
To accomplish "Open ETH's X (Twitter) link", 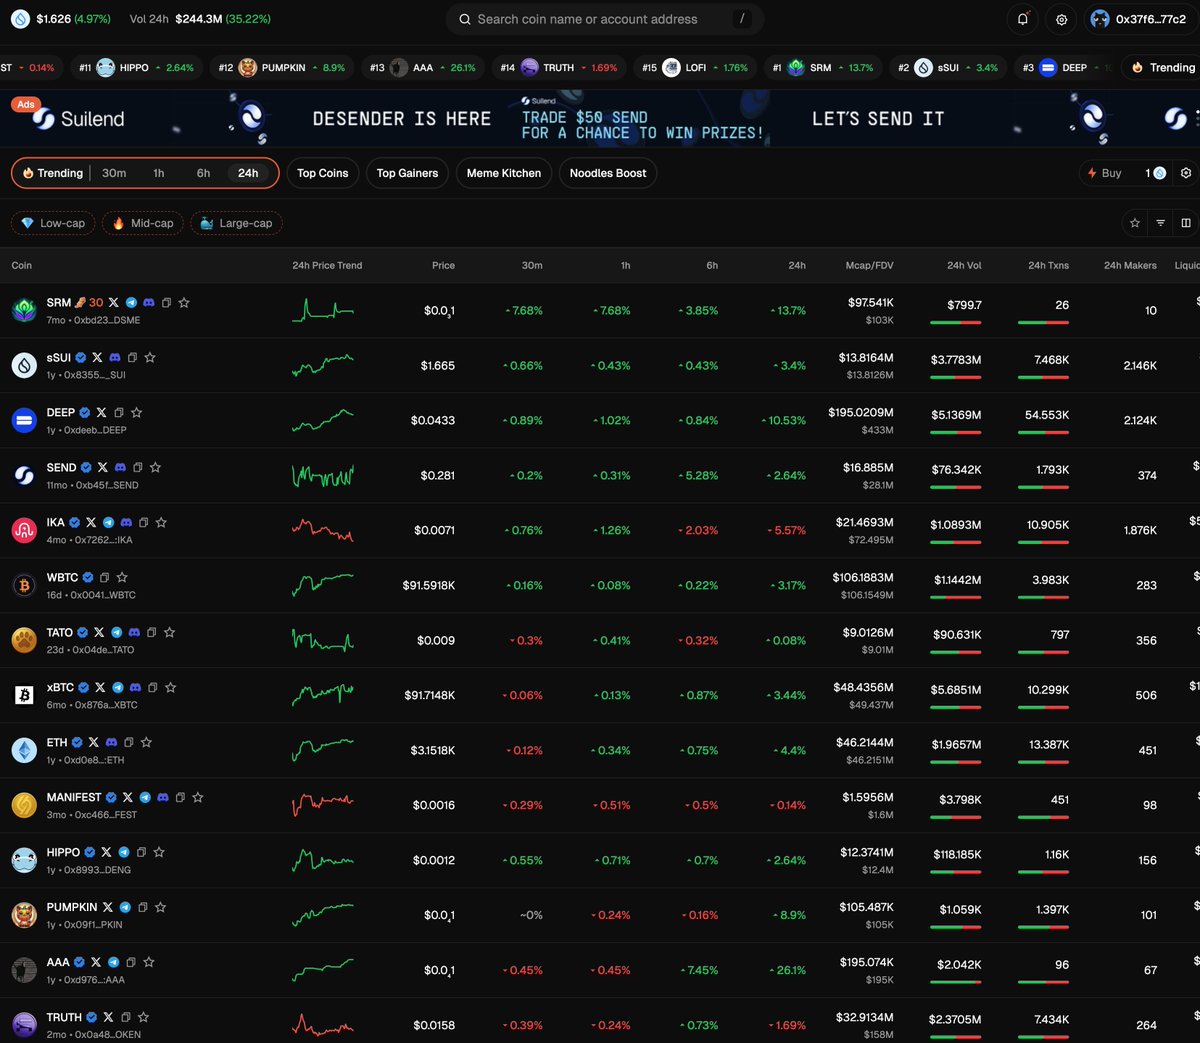I will (93, 742).
